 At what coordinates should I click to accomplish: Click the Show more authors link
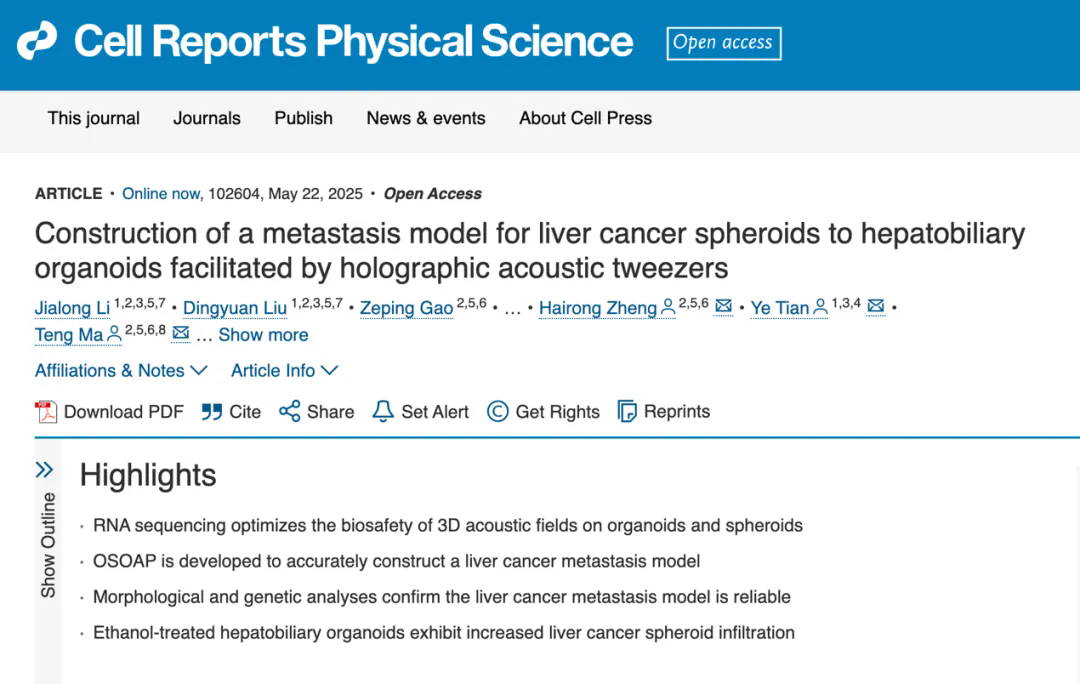pos(263,335)
